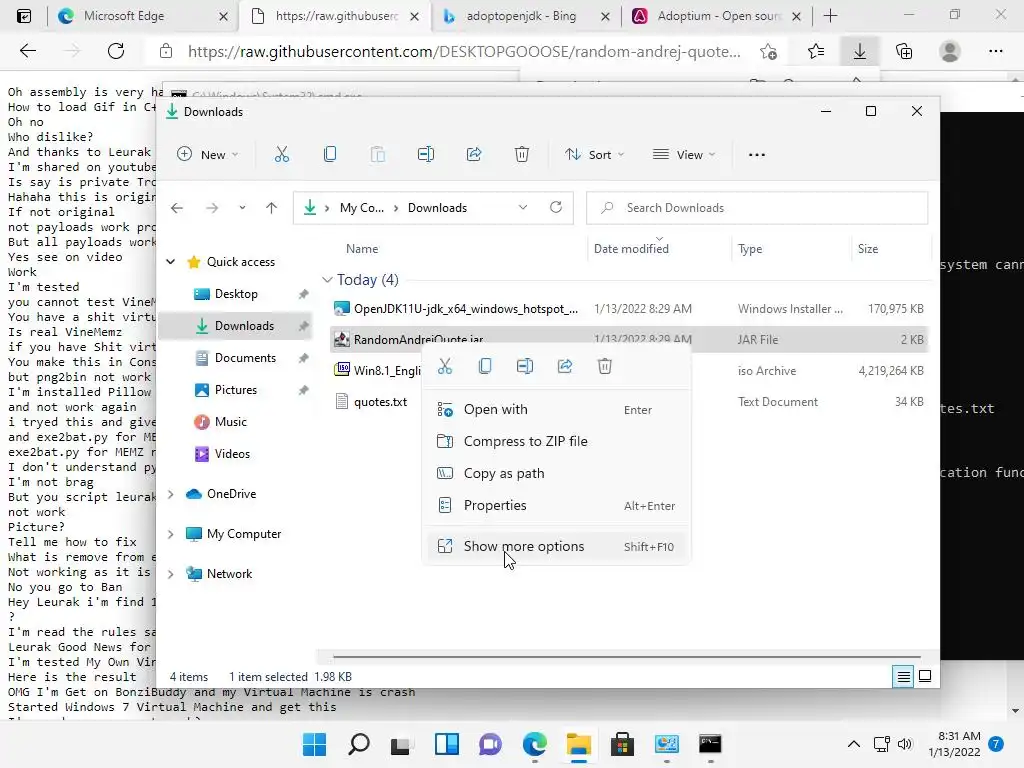Click the Search Downloads field
The height and width of the screenshot is (768, 1024).
(x=757, y=208)
